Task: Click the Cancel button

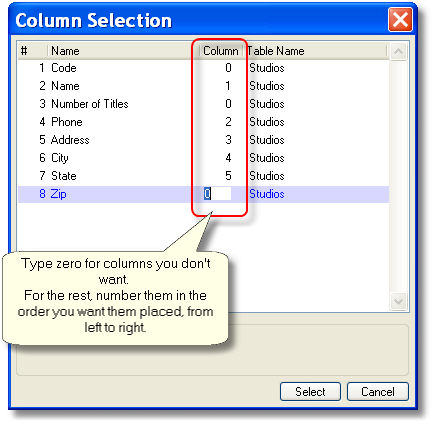Action: tap(378, 392)
